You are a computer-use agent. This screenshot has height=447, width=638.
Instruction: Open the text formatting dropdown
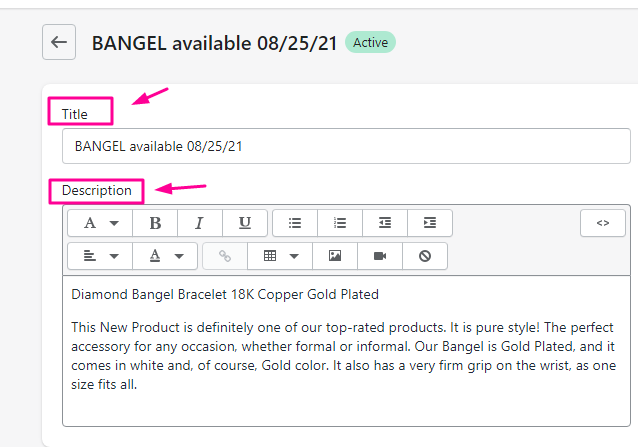point(100,223)
